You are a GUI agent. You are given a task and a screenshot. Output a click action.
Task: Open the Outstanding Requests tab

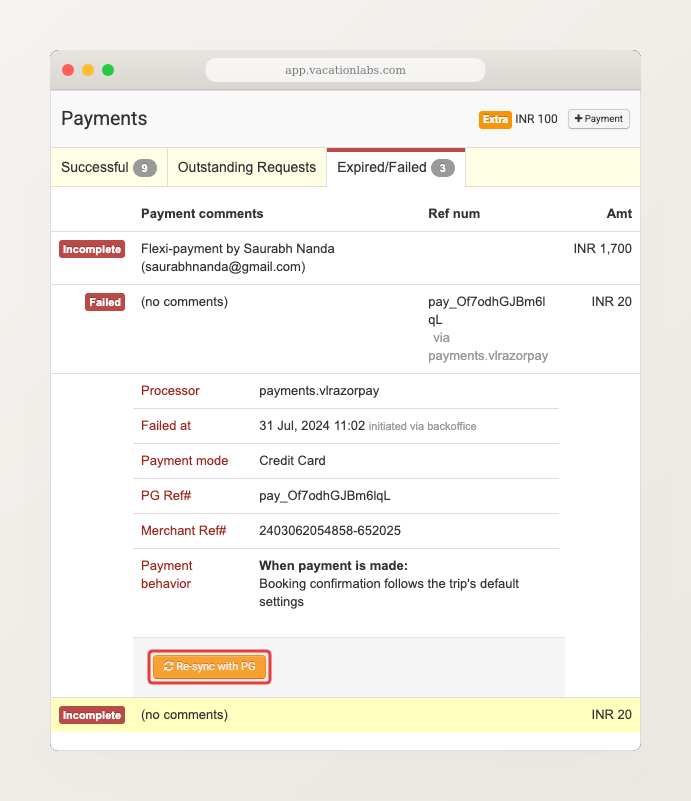tap(246, 167)
